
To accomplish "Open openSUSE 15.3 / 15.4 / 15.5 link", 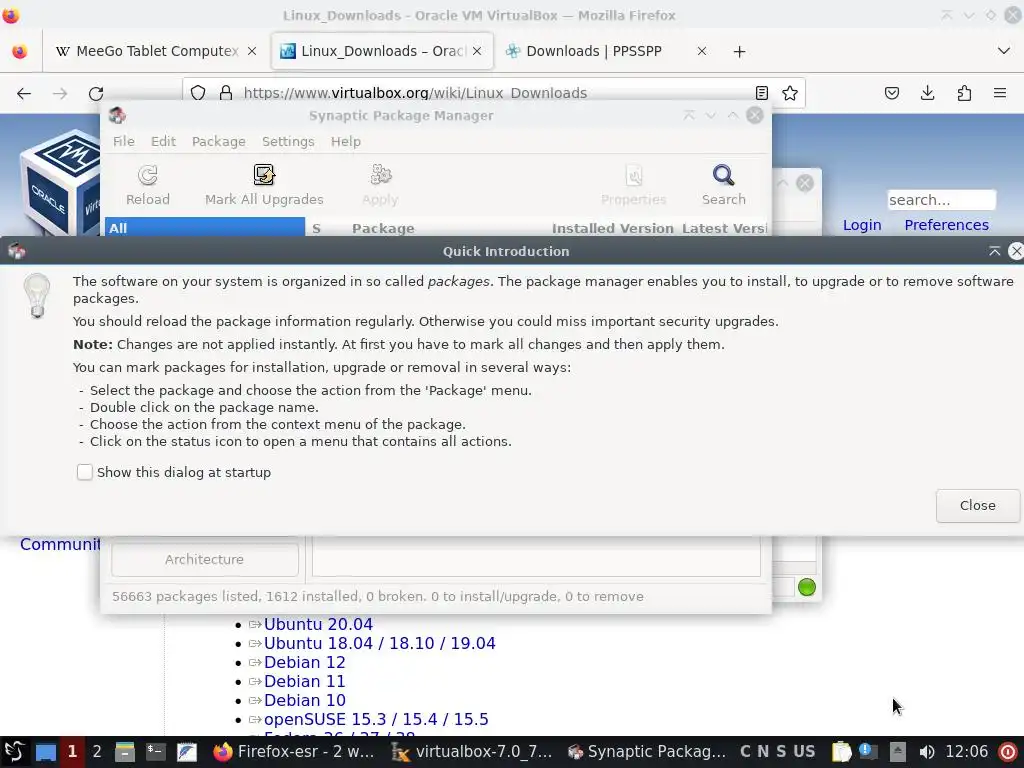I will 376,719.
